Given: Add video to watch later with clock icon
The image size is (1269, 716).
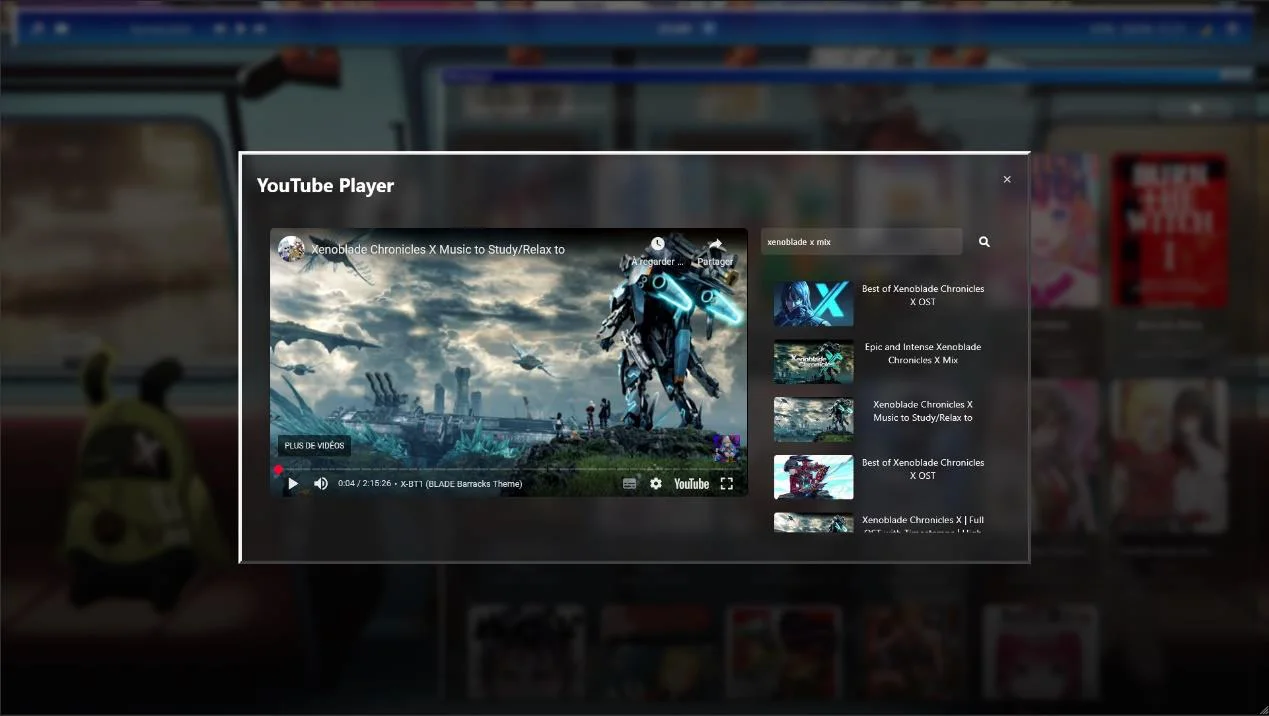Looking at the screenshot, I should 657,244.
